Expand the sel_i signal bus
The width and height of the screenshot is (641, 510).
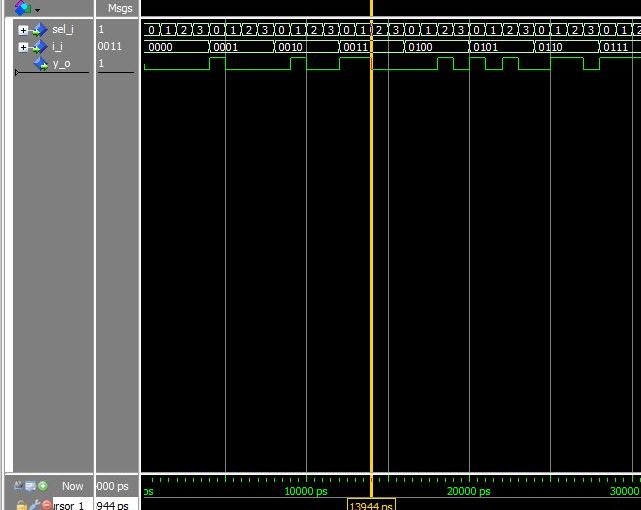pos(23,30)
